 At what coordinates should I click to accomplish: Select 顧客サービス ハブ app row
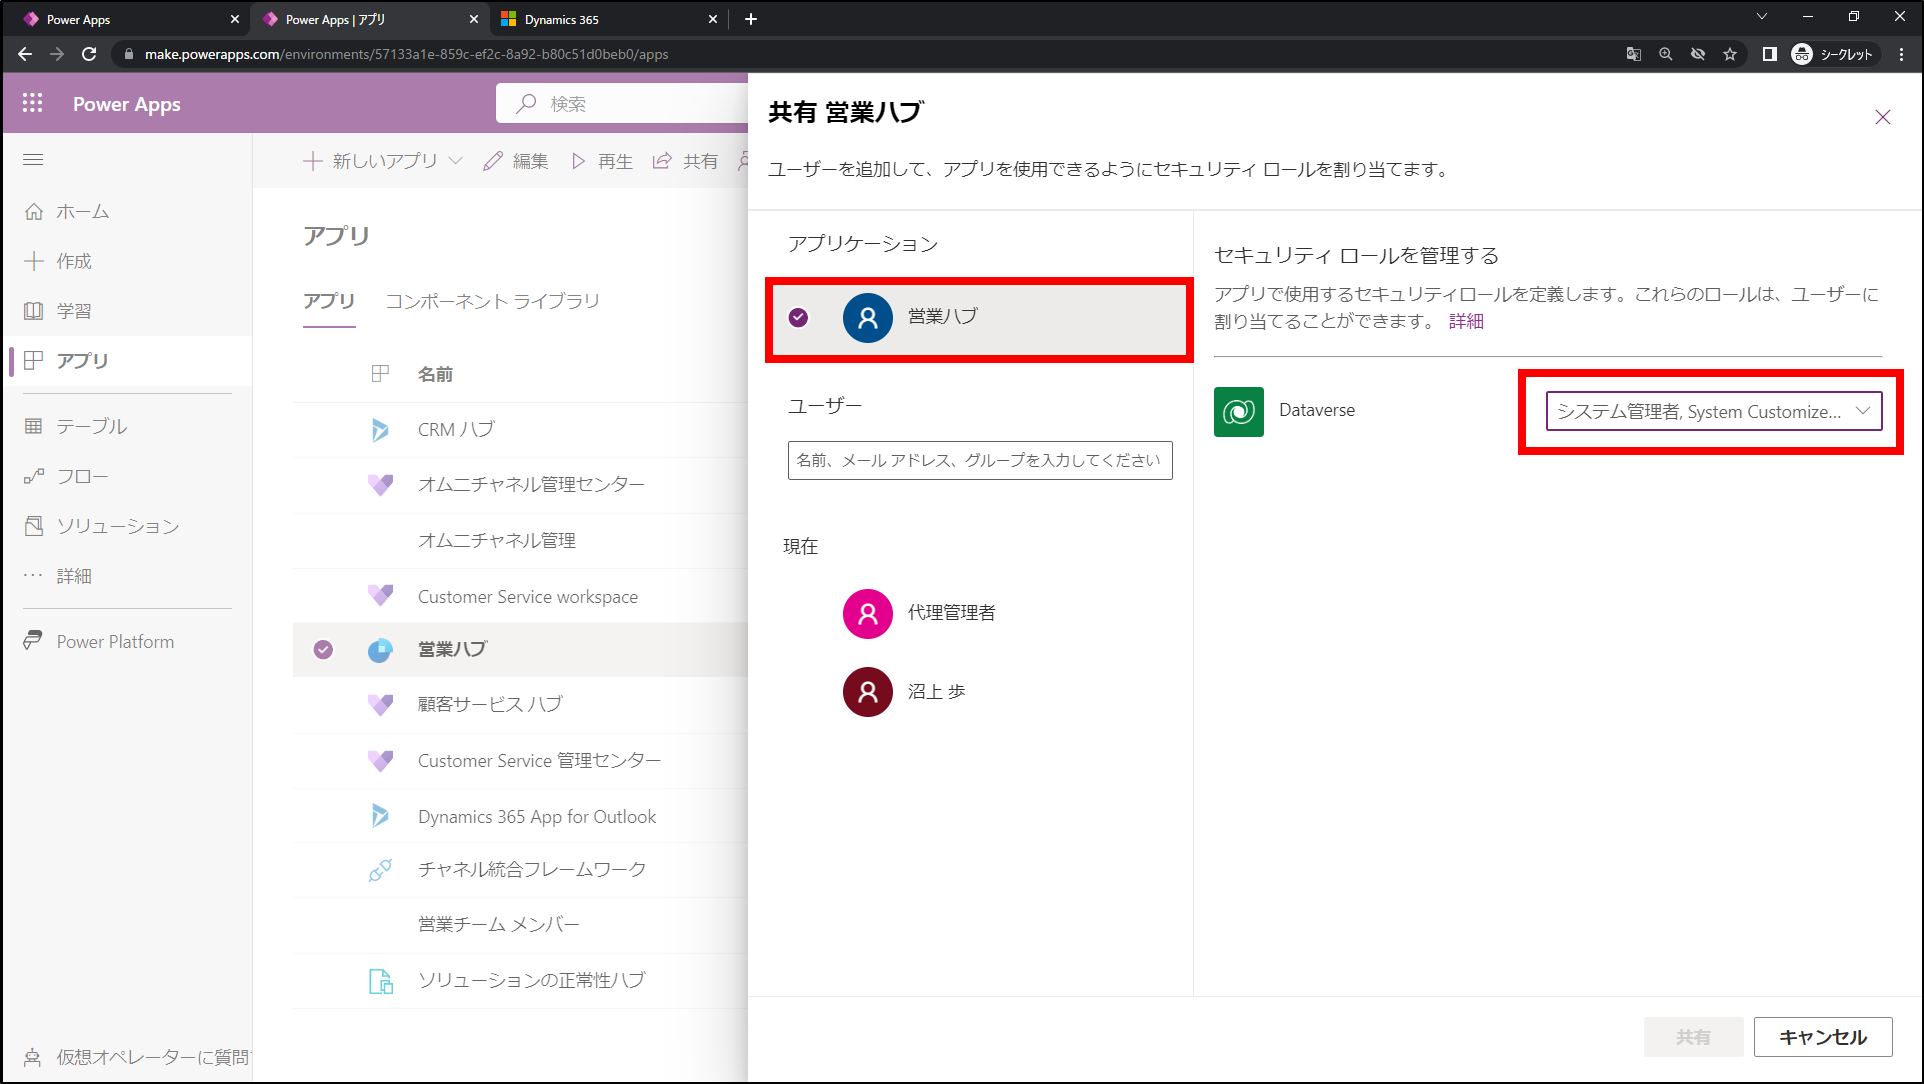coord(520,705)
